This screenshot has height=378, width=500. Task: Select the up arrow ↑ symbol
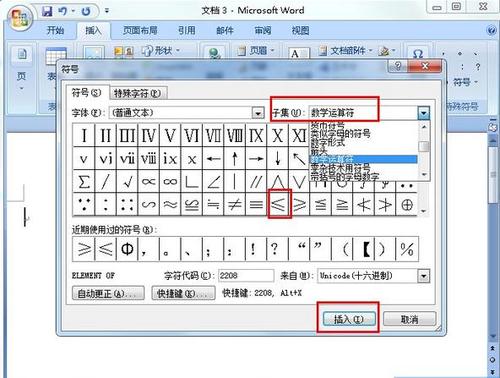[235, 159]
